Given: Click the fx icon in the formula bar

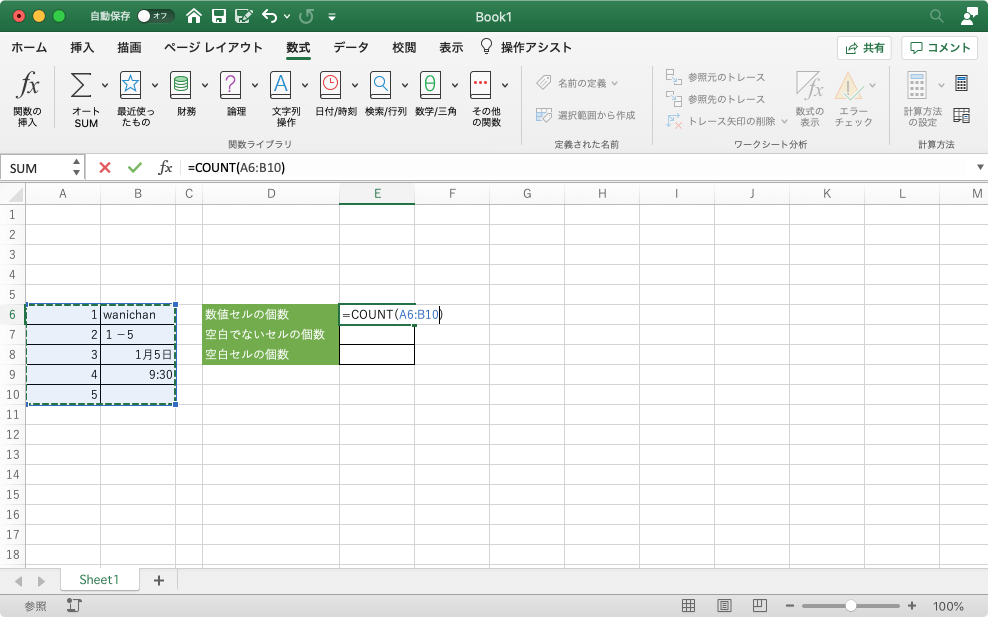Looking at the screenshot, I should [165, 168].
